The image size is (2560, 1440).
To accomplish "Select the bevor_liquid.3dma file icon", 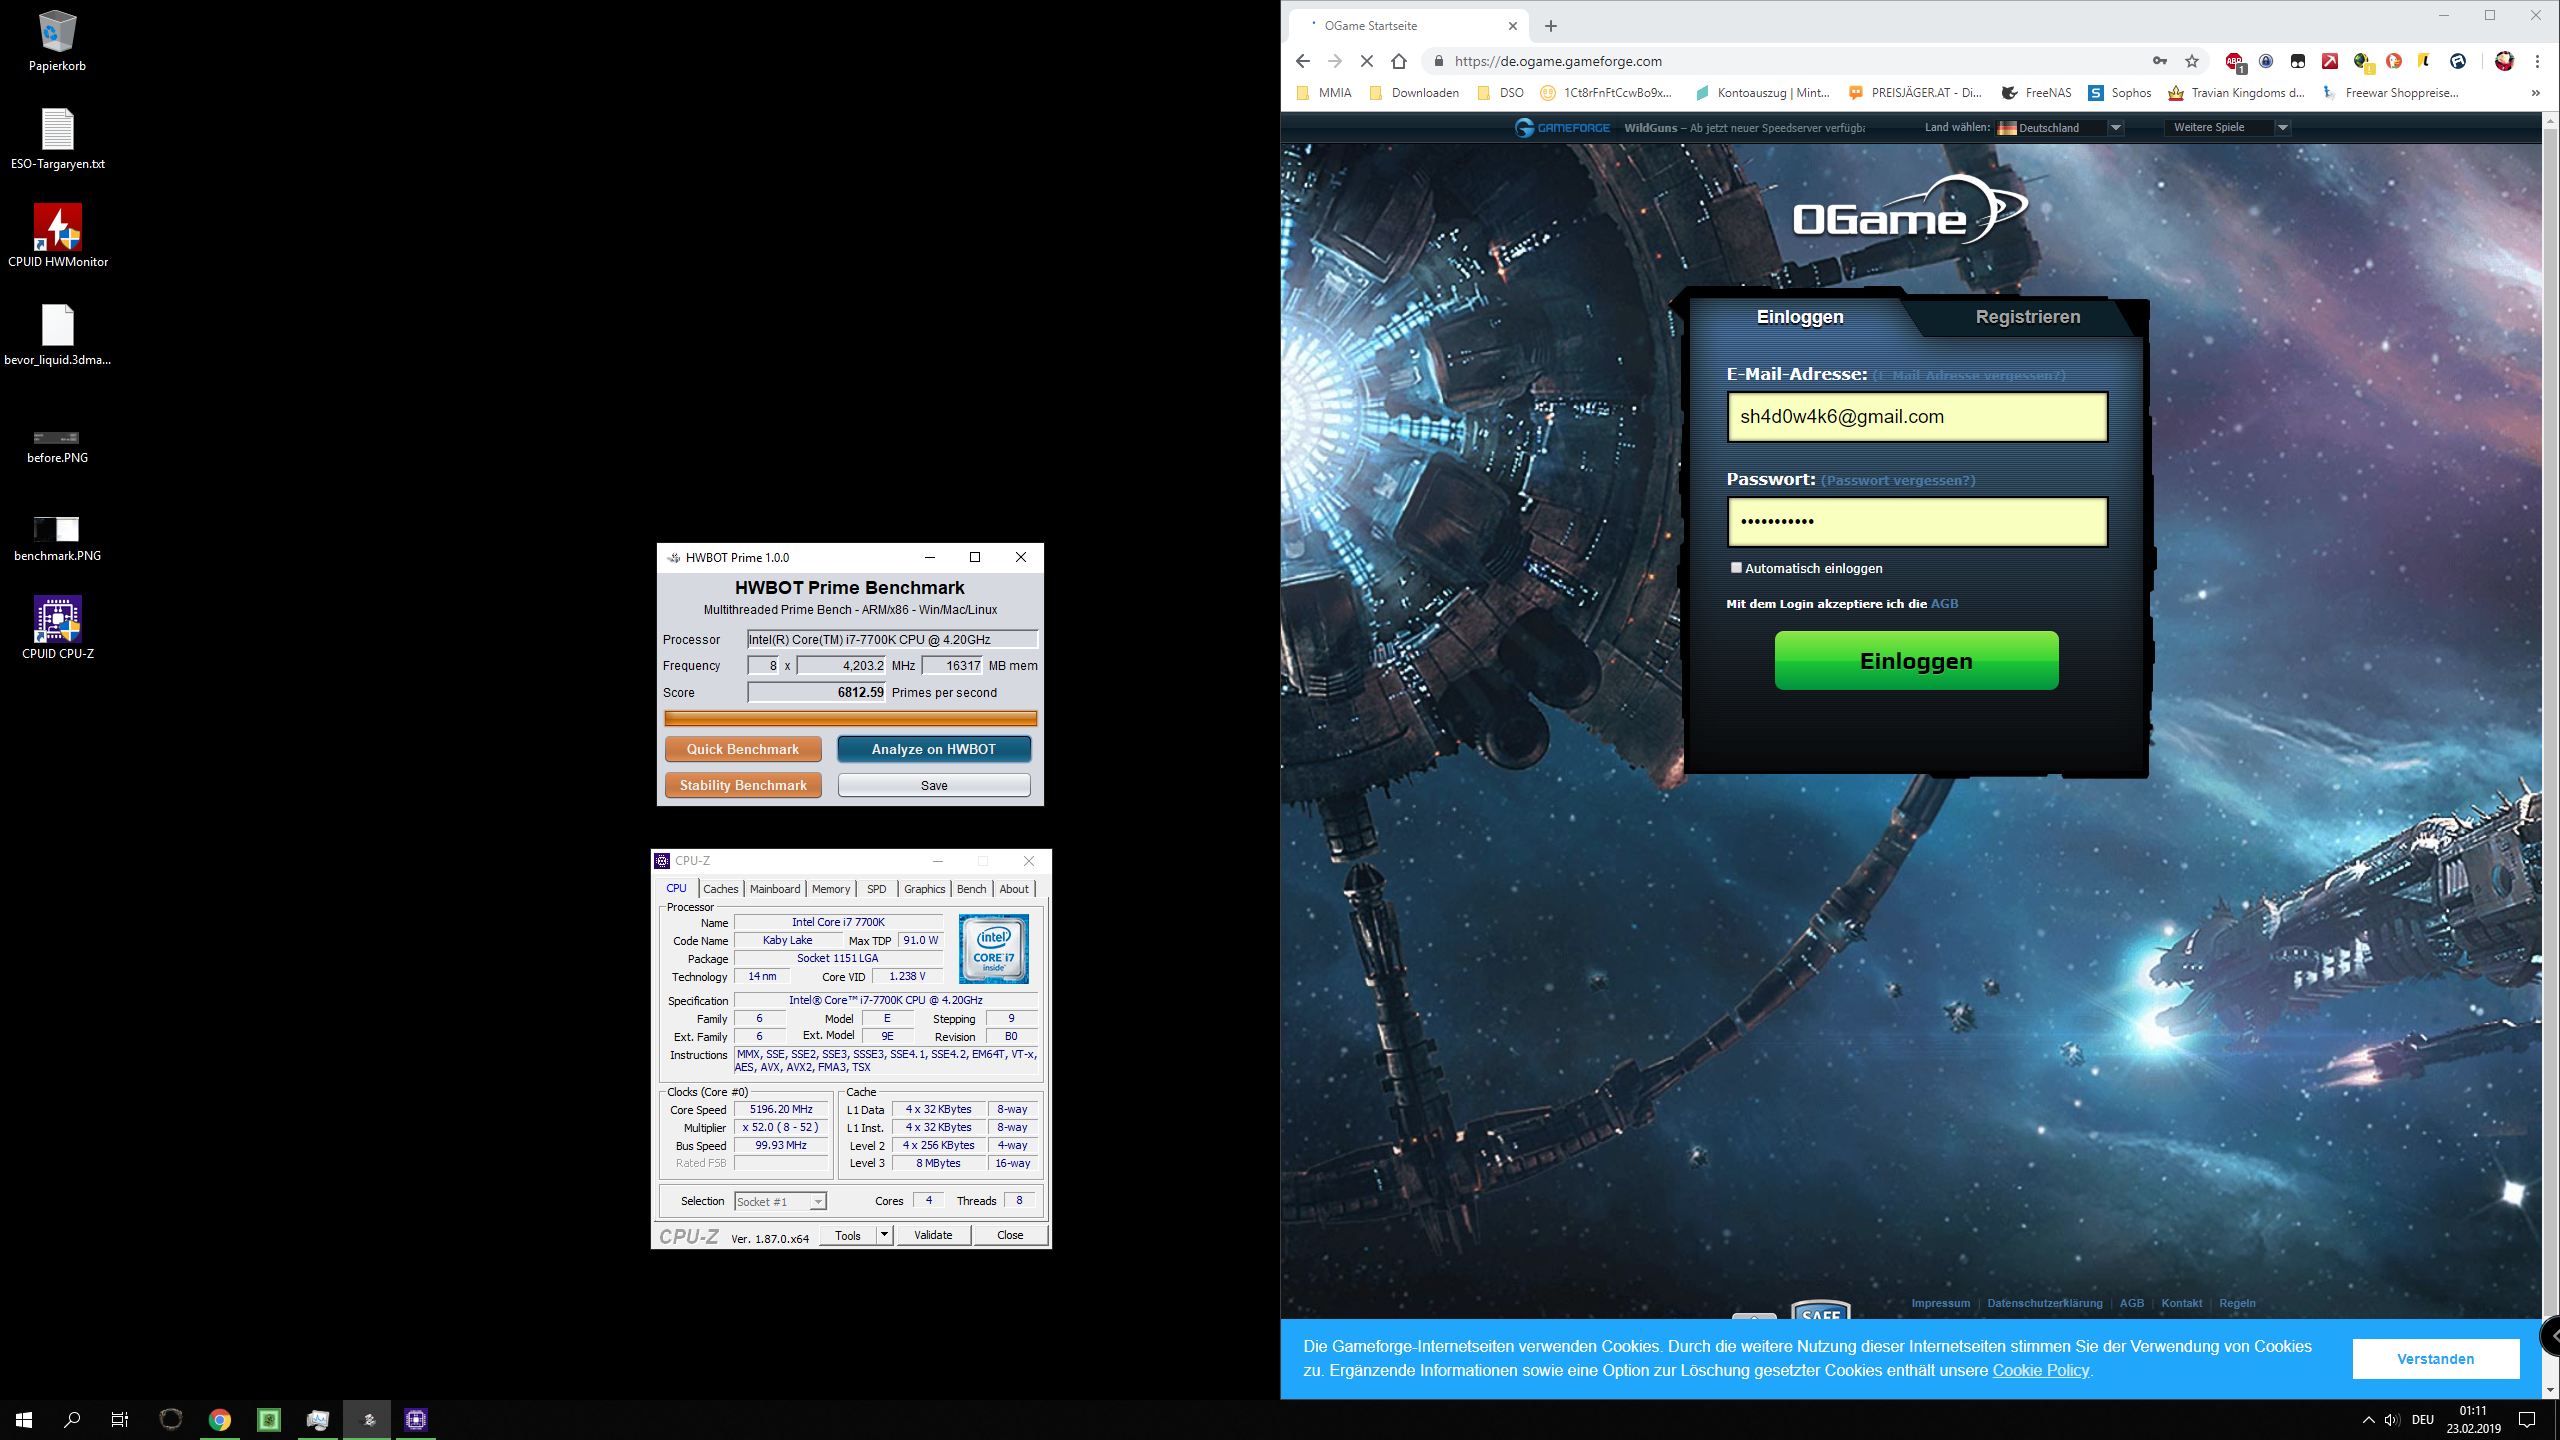I will point(57,334).
